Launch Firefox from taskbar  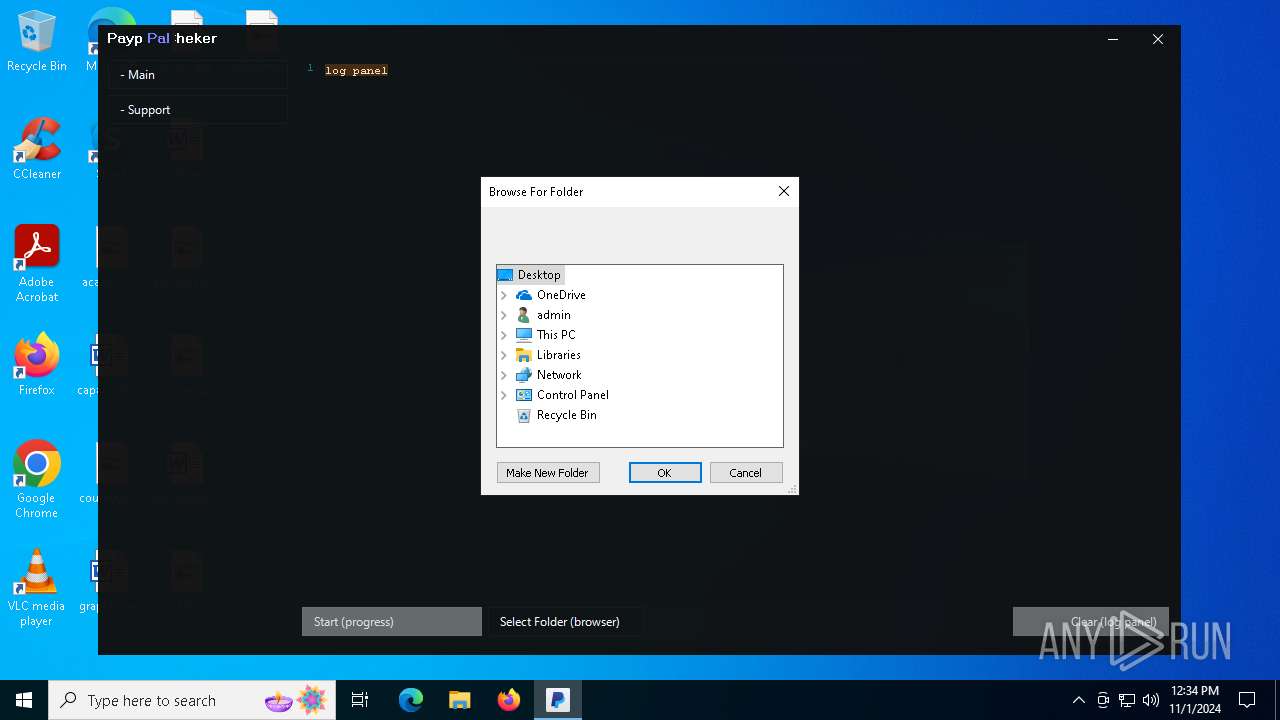[x=509, y=700]
